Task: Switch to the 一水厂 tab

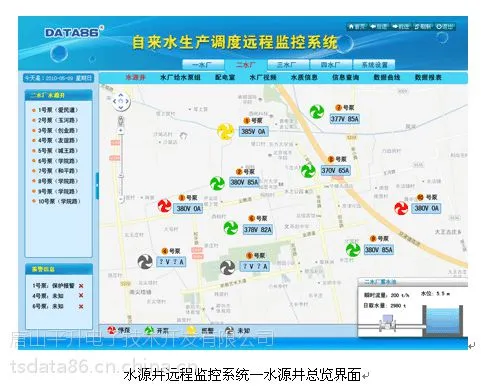Action: 203,65
